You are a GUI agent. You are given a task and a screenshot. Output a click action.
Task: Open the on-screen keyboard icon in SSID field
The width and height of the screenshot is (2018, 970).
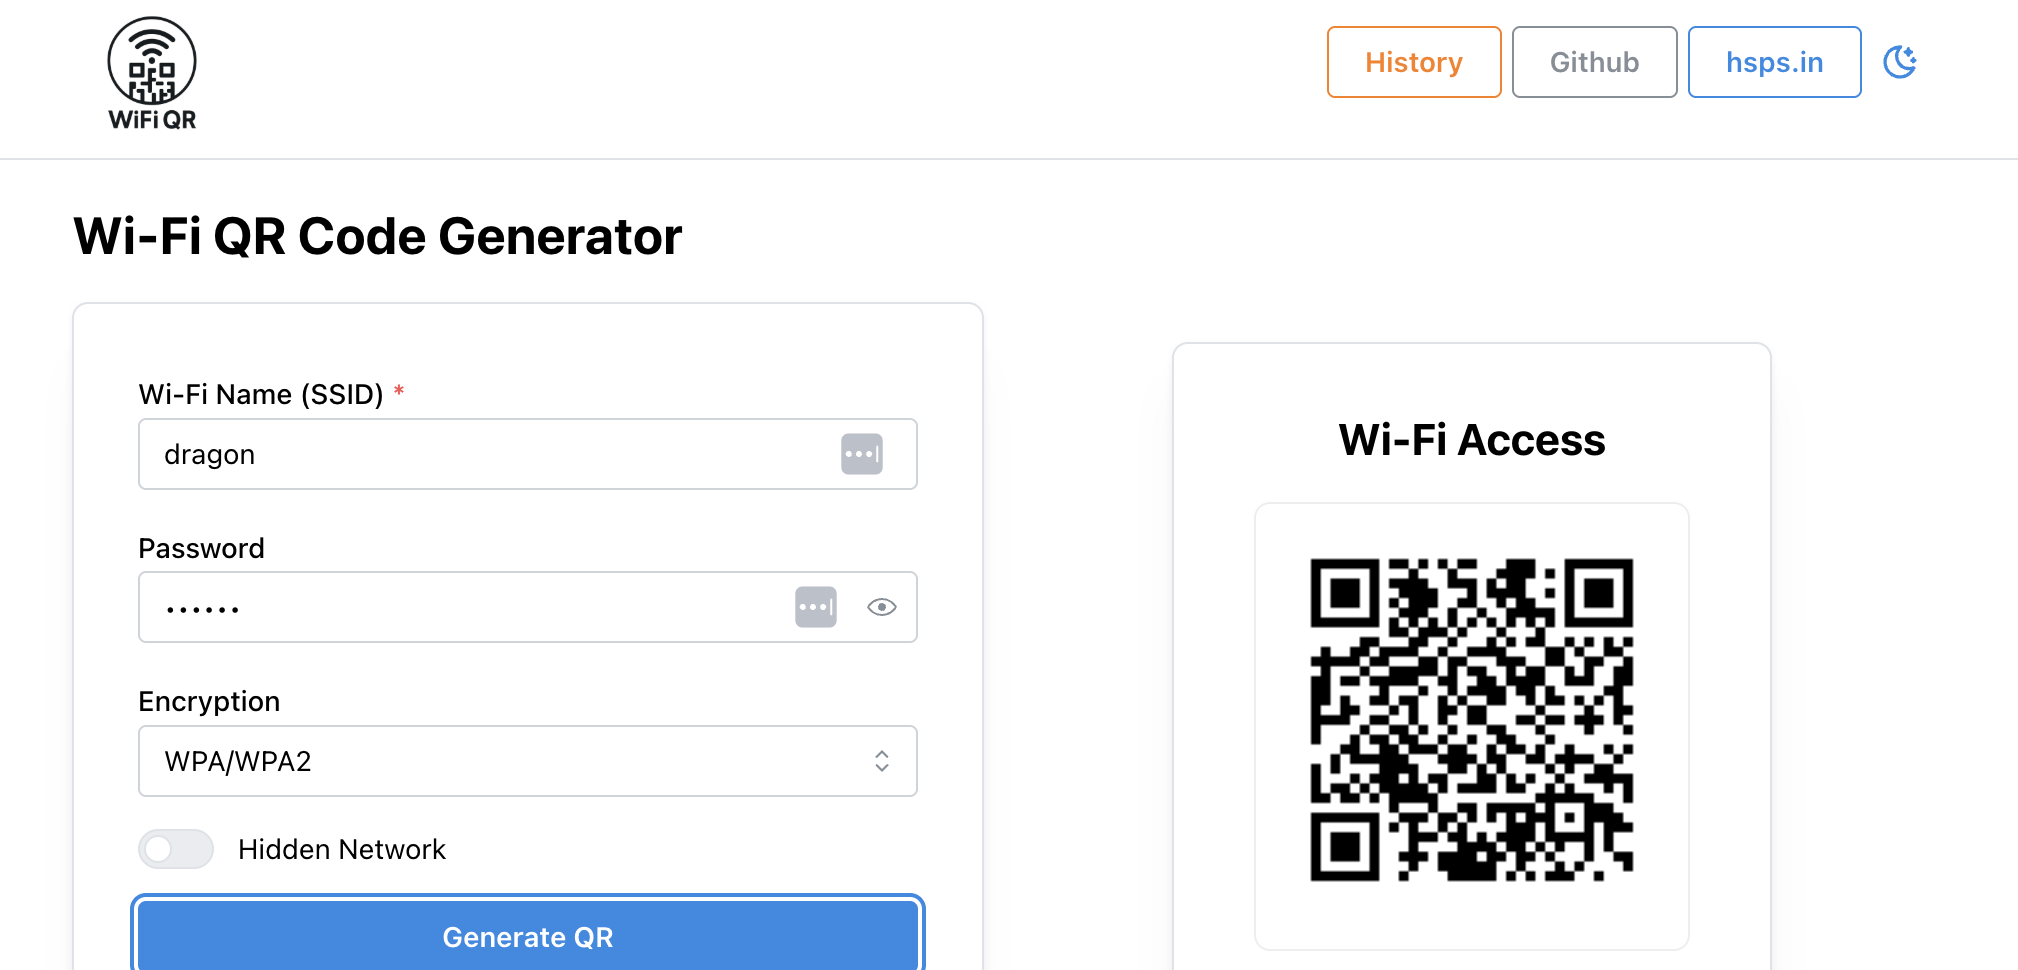[x=863, y=454]
